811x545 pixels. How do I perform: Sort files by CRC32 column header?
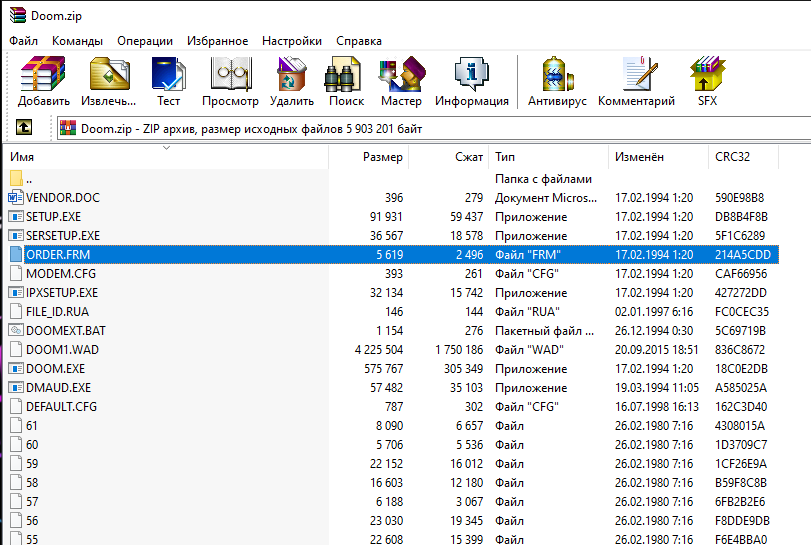point(732,157)
